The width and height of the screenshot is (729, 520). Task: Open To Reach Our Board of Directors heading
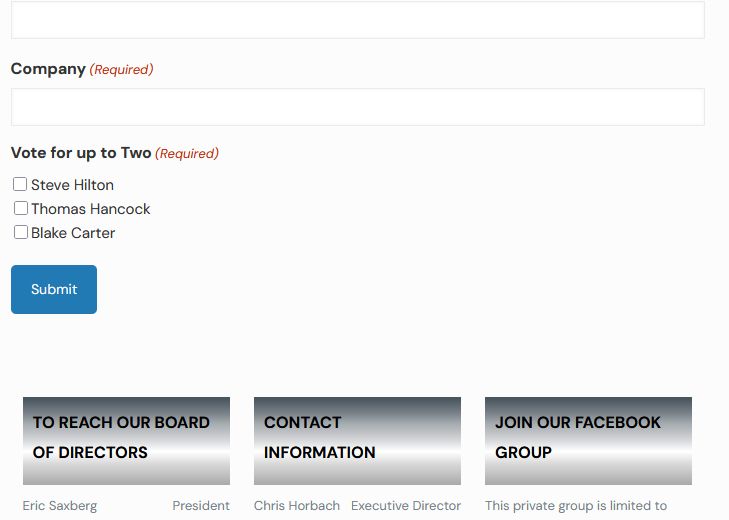click(121, 437)
